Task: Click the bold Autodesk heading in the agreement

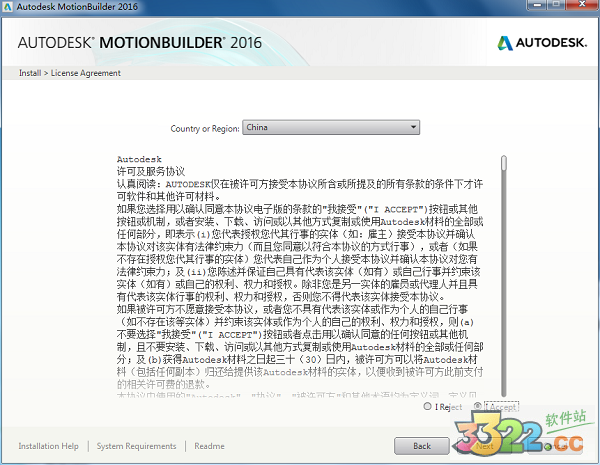Action: (139, 159)
